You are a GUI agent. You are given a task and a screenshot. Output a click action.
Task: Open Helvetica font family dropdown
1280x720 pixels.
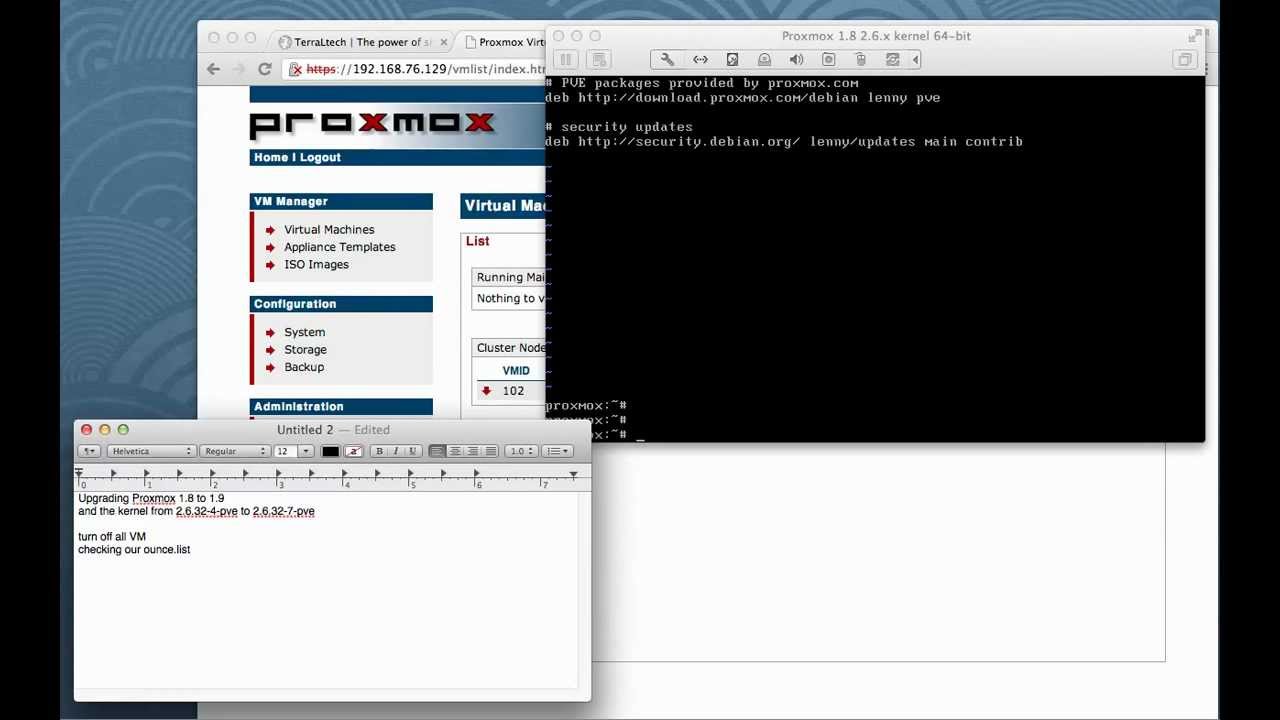[x=150, y=451]
